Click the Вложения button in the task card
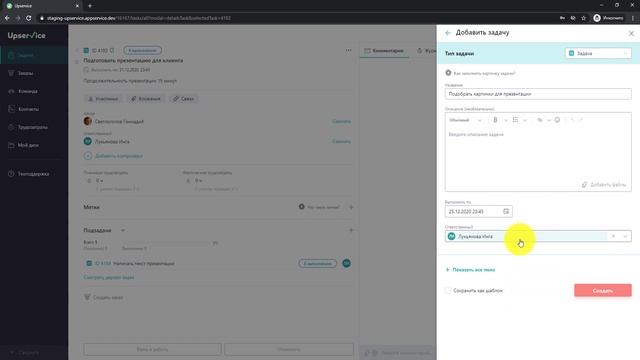The image size is (640, 360). click(145, 99)
